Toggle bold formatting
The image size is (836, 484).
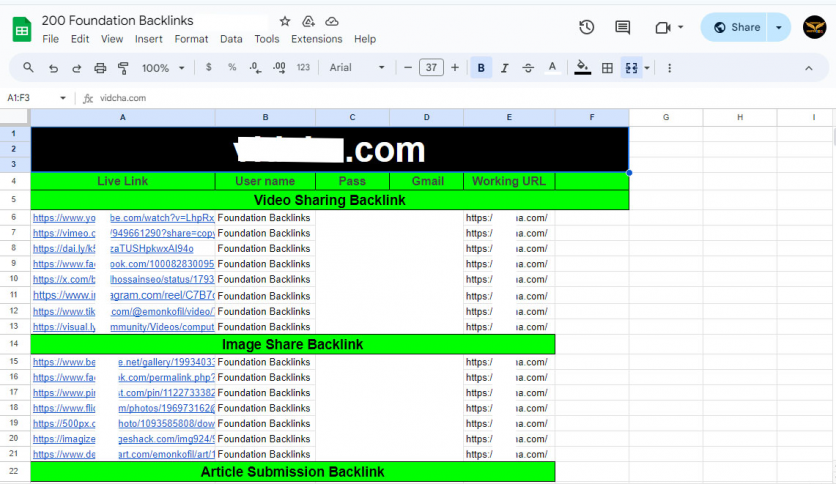[481, 68]
